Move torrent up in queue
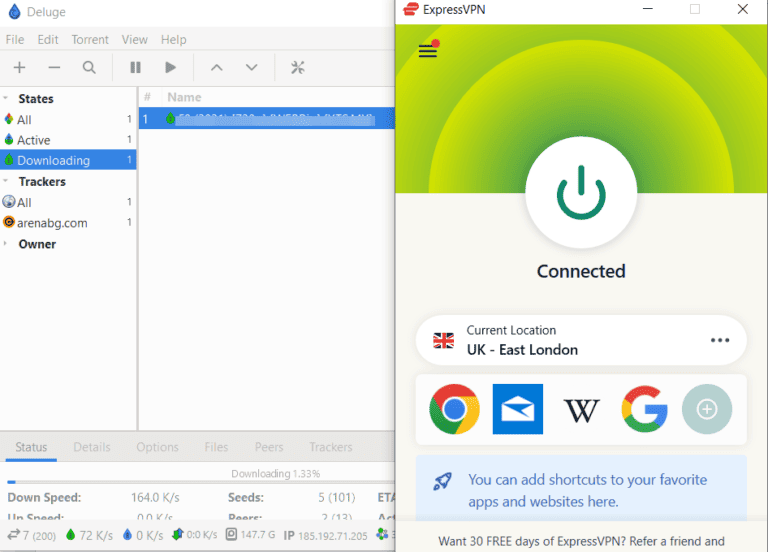 215,67
